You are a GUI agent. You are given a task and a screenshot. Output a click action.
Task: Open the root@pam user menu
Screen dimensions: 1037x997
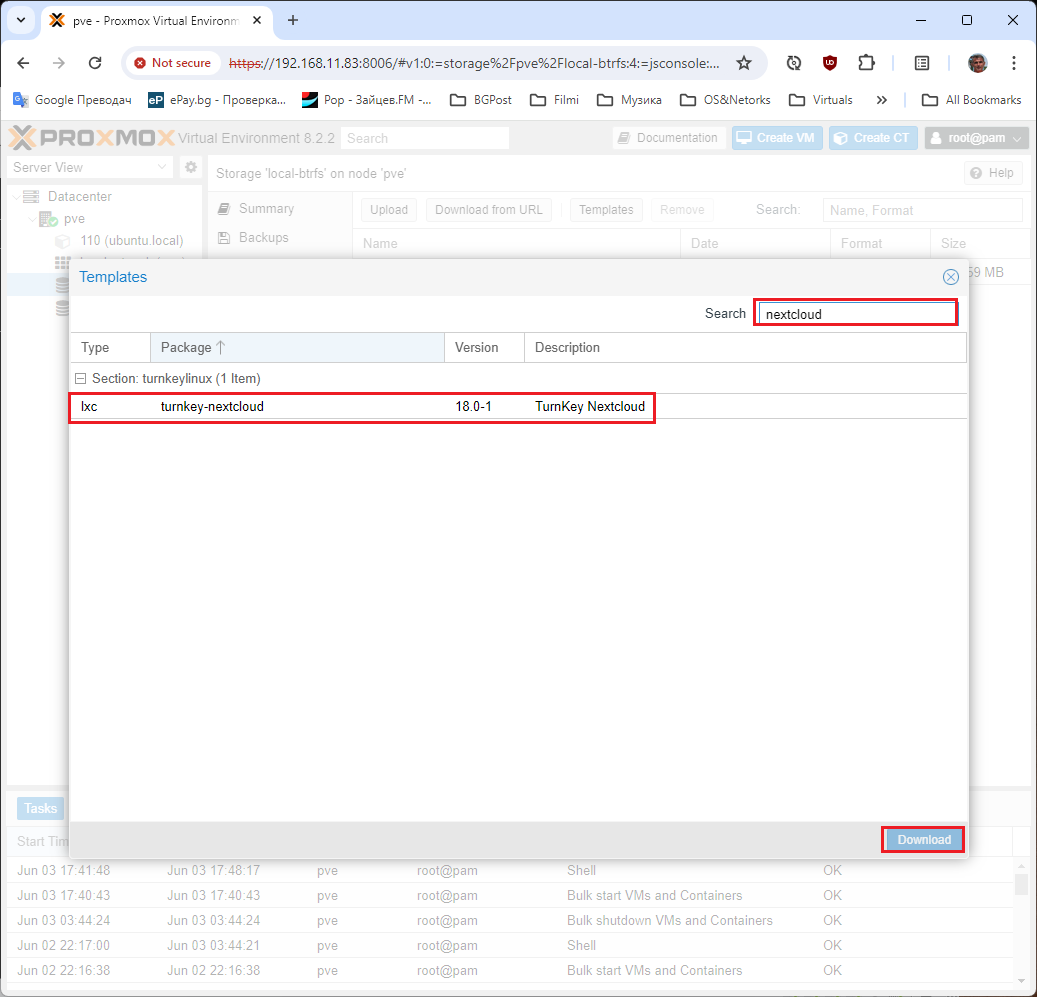[976, 138]
